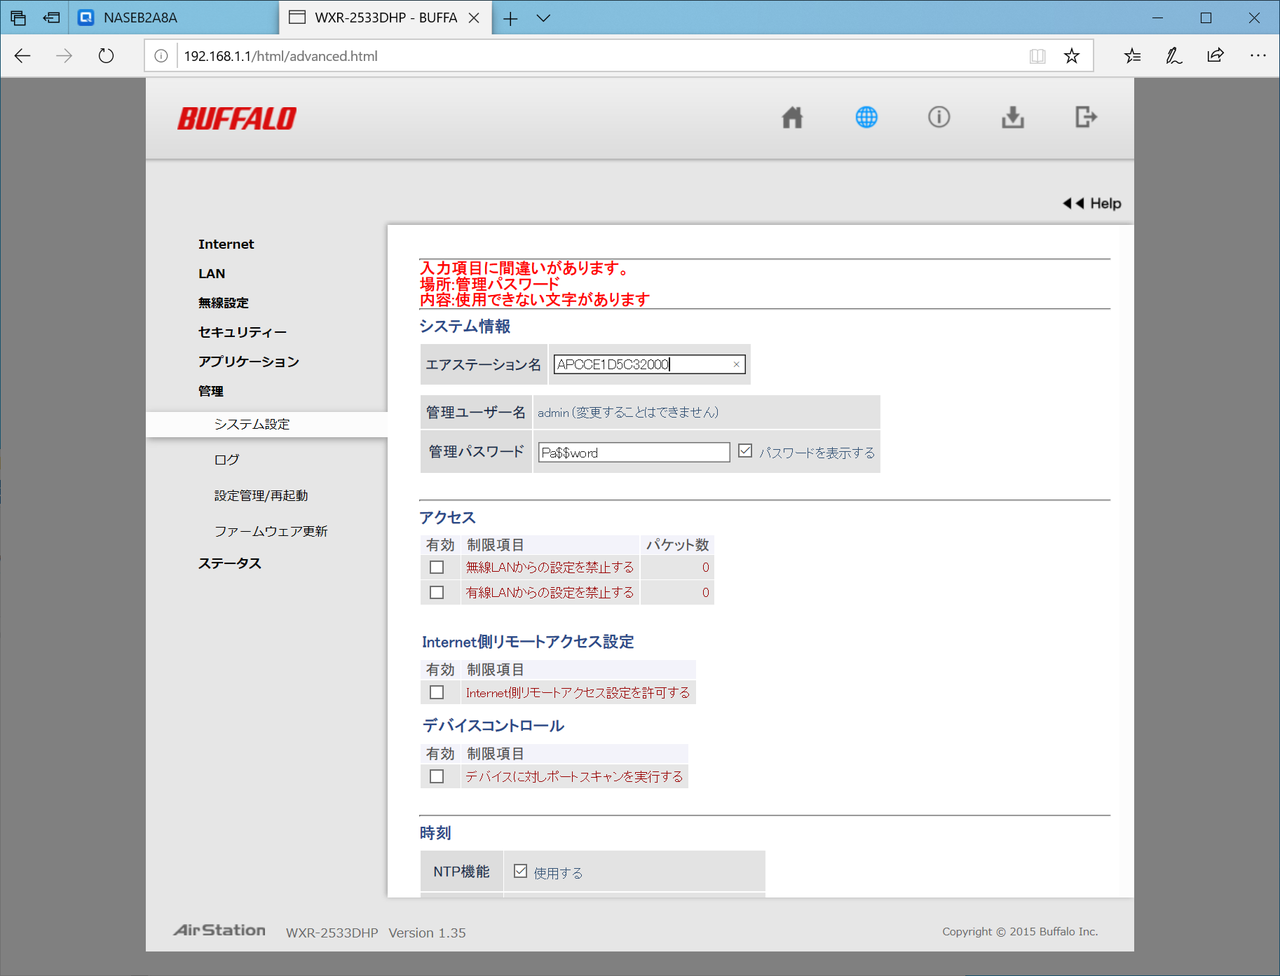Click the browser address bar URL
The image size is (1280, 976).
click(x=281, y=56)
